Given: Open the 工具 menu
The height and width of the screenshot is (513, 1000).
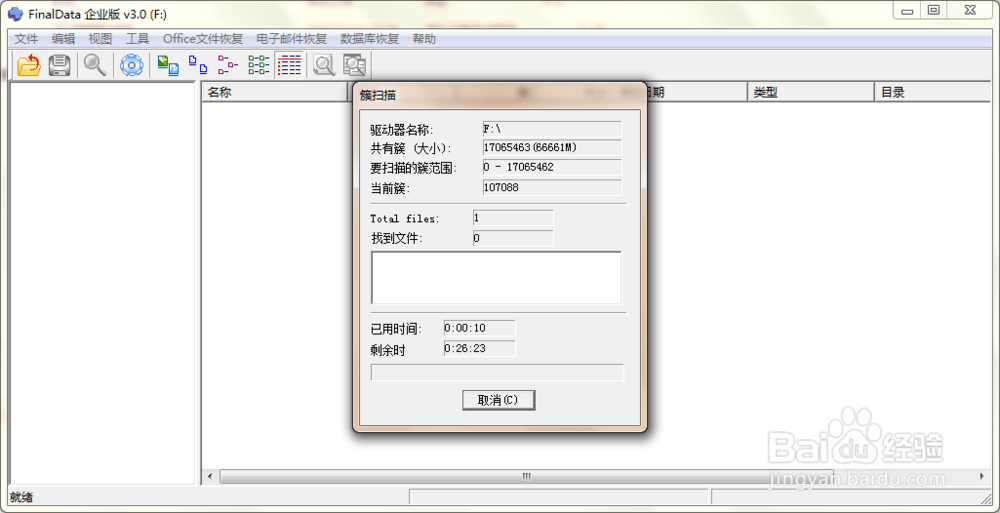Looking at the screenshot, I should tap(137, 39).
